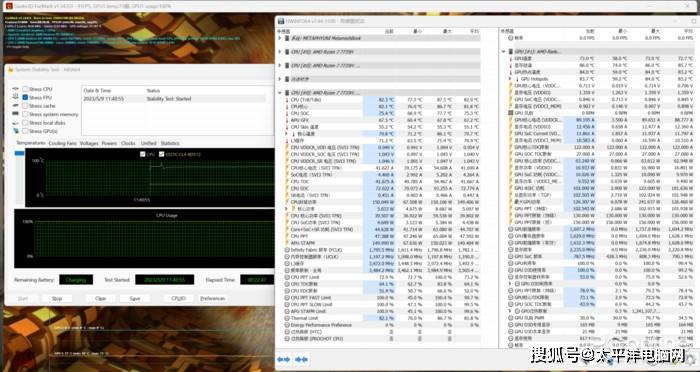Click the round icon beside CPU PPT FAST Limit
This screenshot has width=700, height=372.
(287, 298)
